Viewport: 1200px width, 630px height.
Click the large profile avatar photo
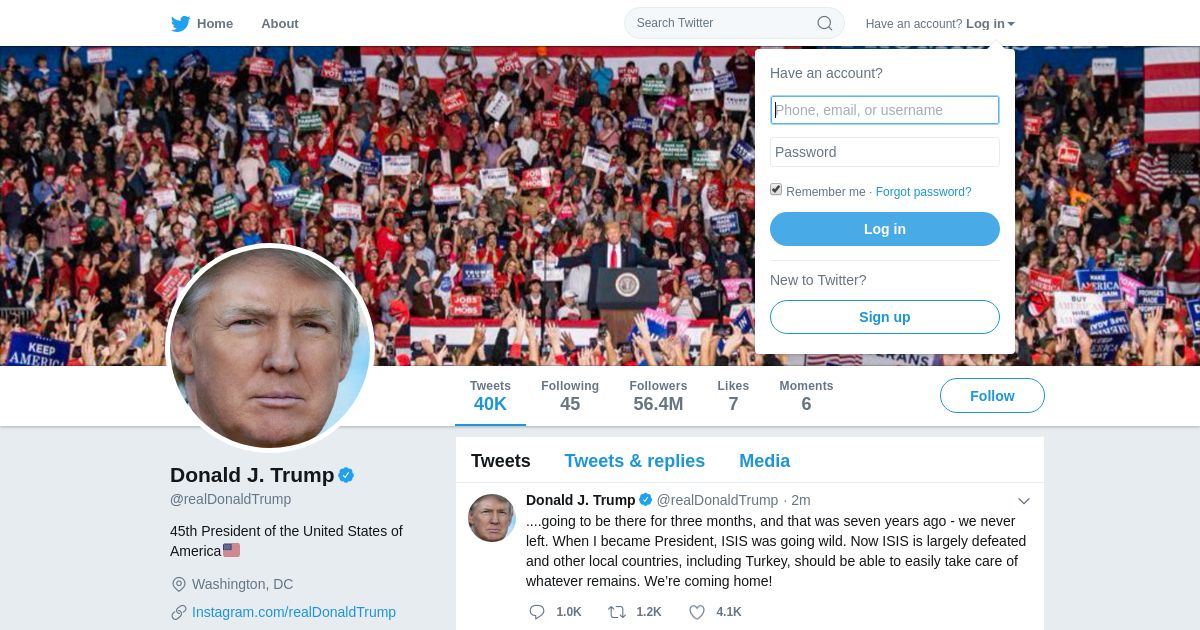tap(270, 348)
